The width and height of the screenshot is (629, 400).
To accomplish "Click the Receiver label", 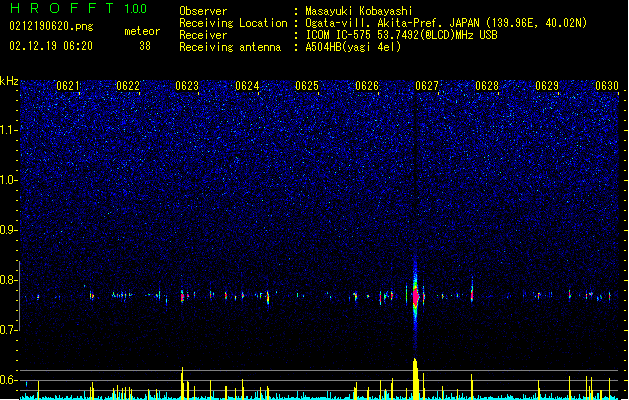I will tap(203, 35).
